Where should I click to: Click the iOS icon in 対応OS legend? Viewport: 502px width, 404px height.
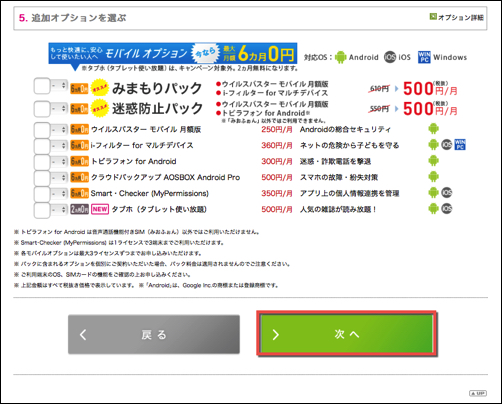click(x=389, y=57)
